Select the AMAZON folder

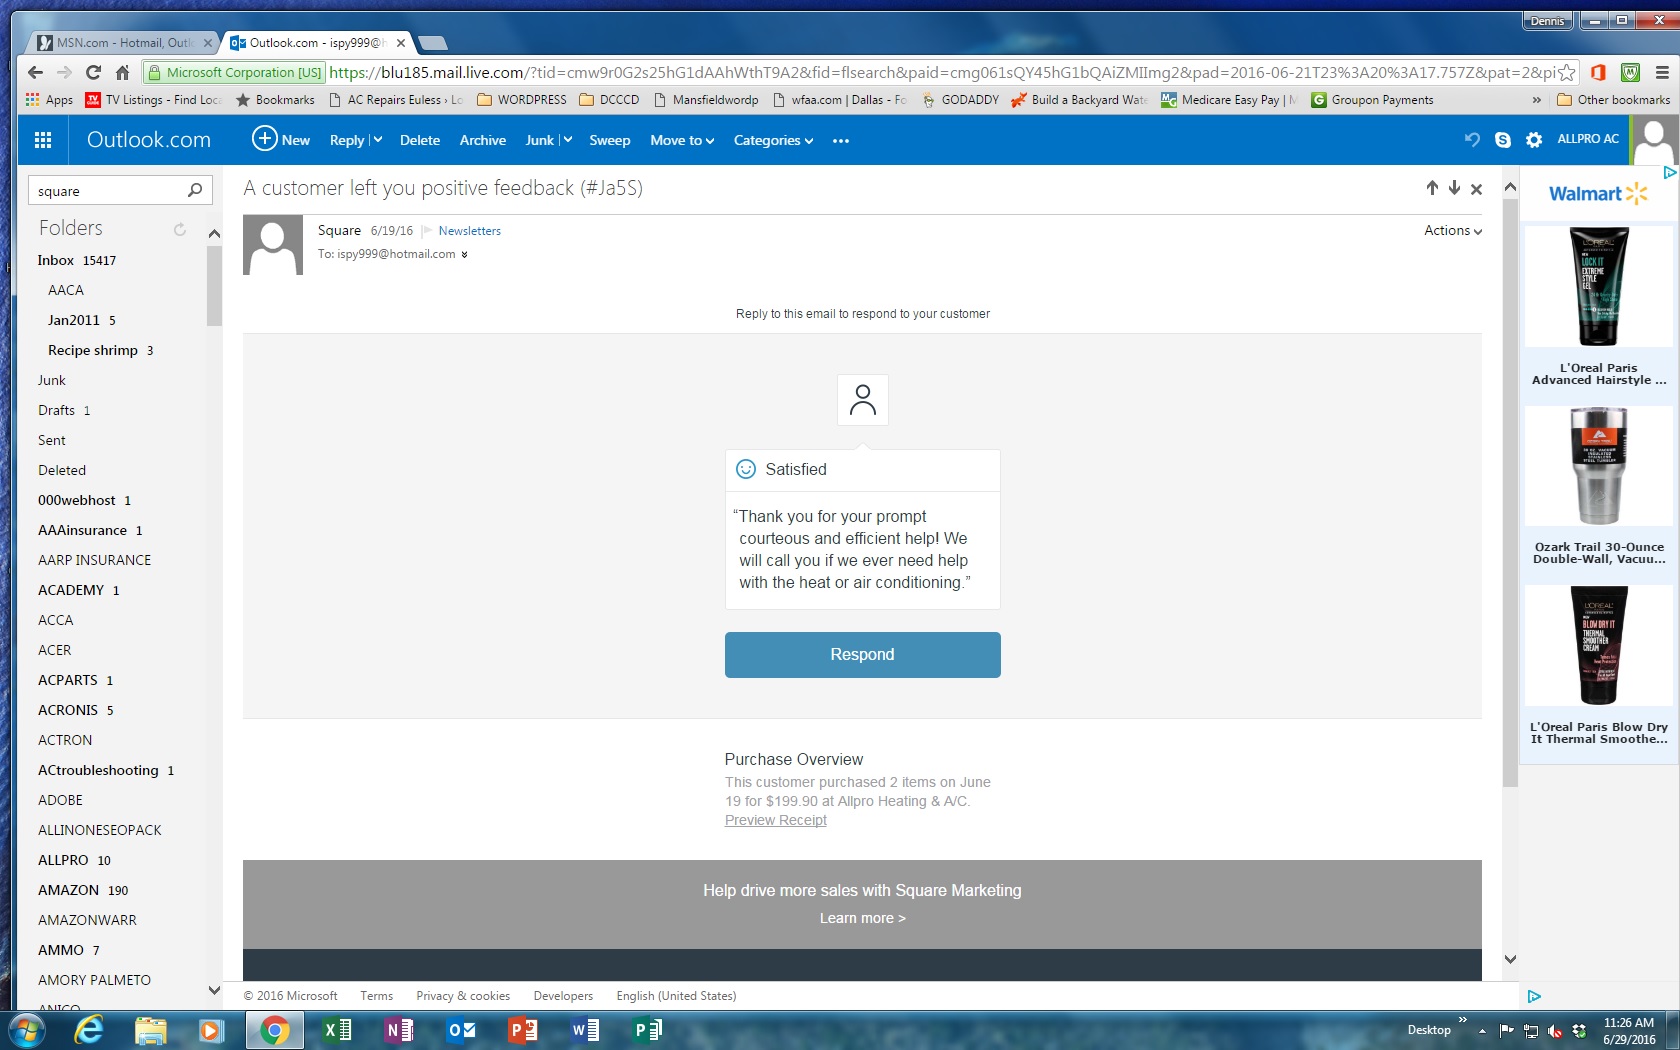coord(68,890)
